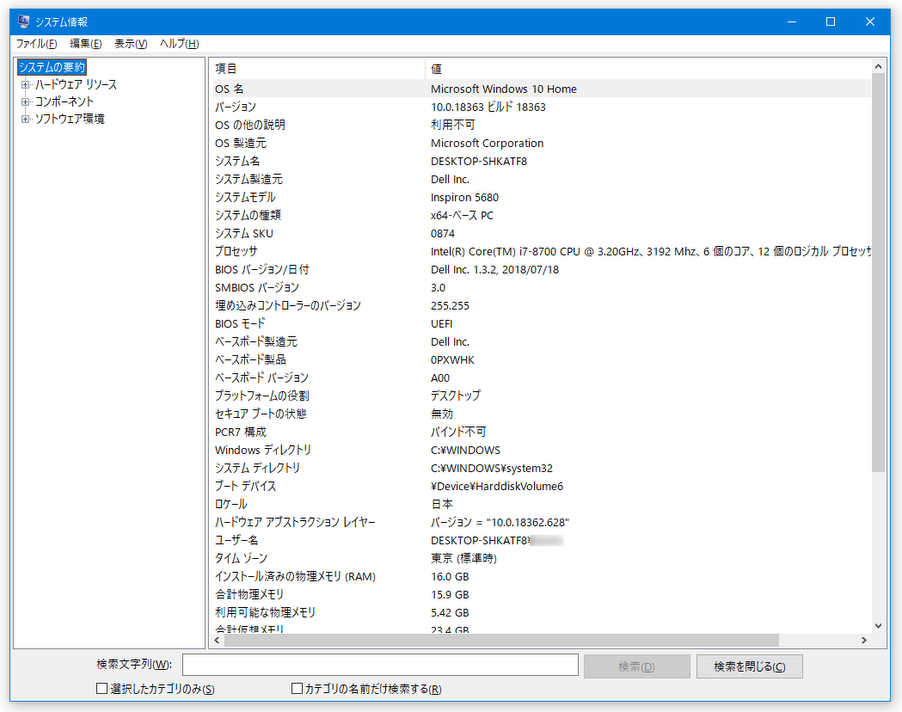Select the 埋め込みコントローラーのバージョン row
902x712 pixels.
[x=541, y=305]
